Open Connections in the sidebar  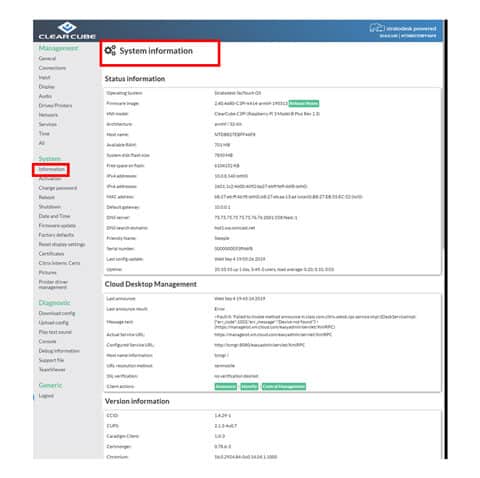click(52, 68)
